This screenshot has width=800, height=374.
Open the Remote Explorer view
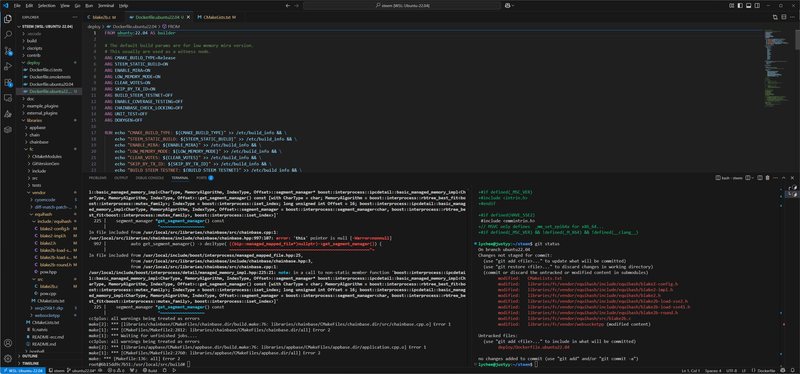point(8,98)
